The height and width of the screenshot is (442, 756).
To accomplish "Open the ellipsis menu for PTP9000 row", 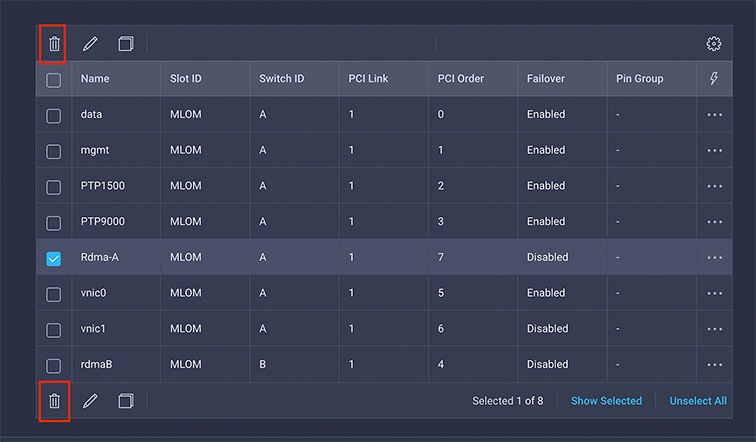I will coord(715,222).
